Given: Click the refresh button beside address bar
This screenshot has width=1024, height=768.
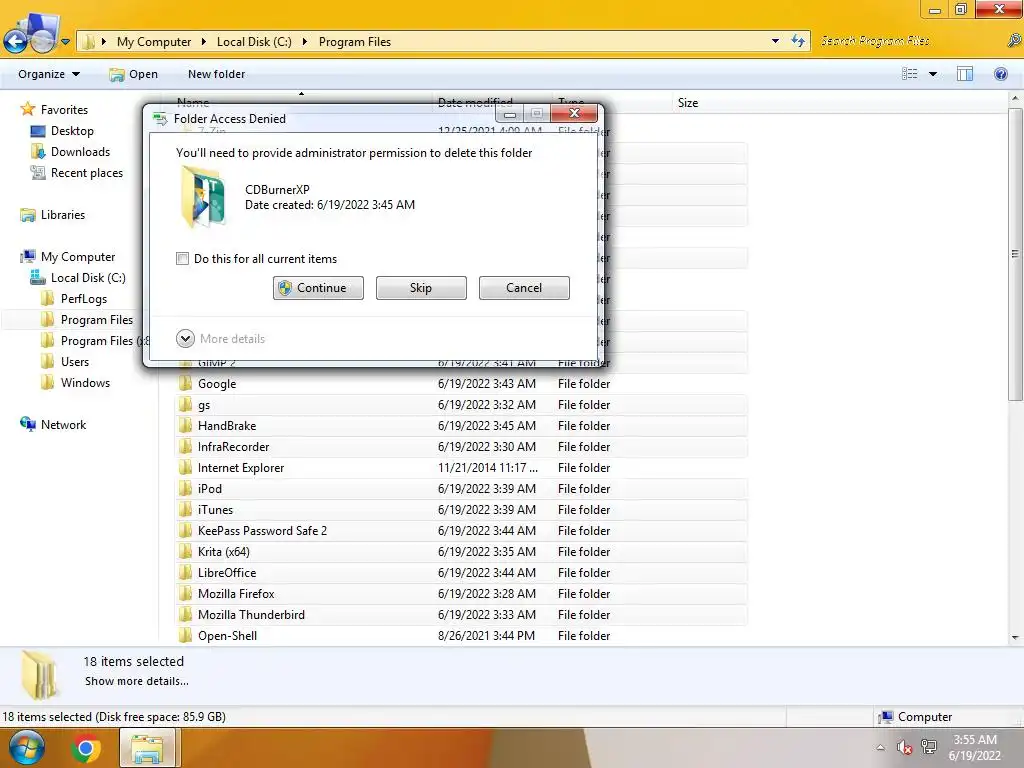Looking at the screenshot, I should click(x=798, y=41).
